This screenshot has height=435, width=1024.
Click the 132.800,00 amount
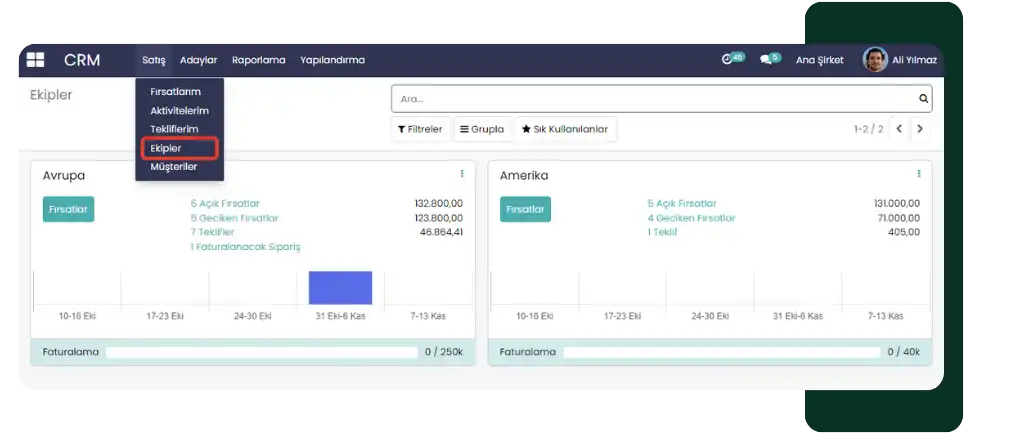click(439, 204)
